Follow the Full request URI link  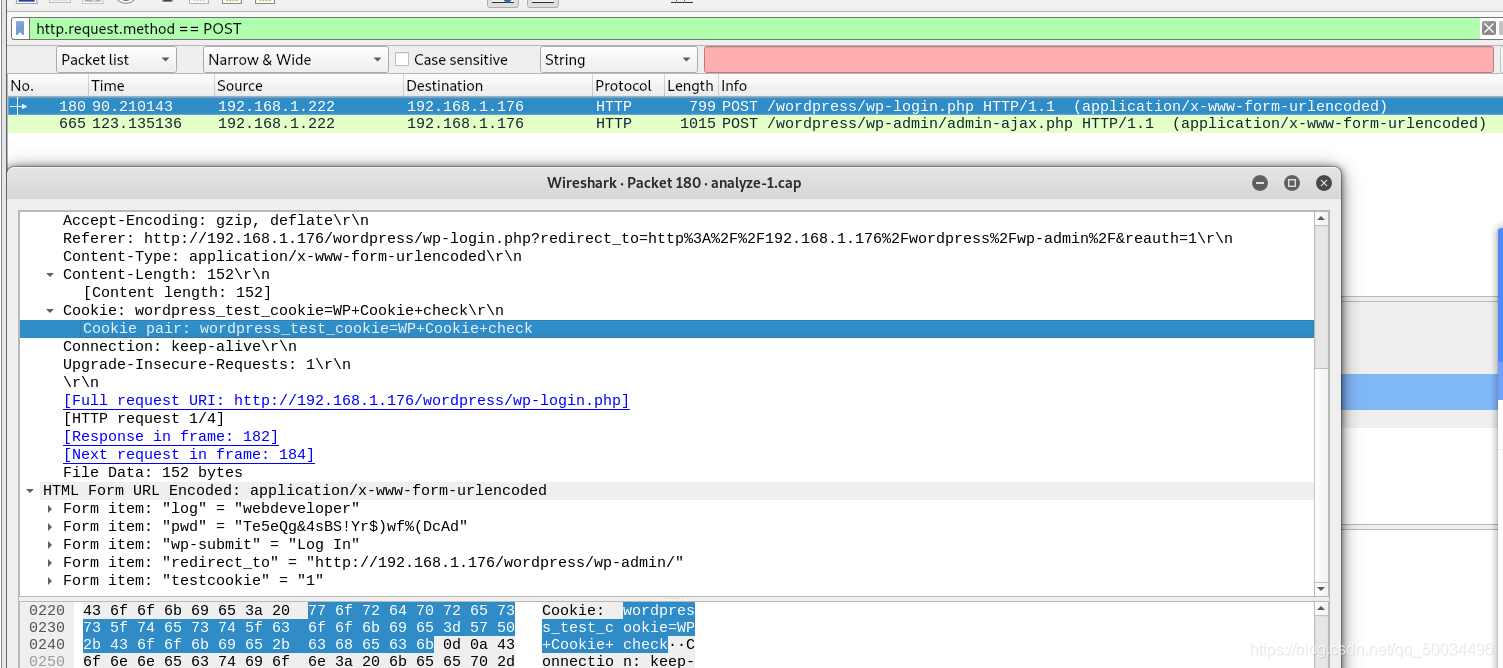point(346,401)
